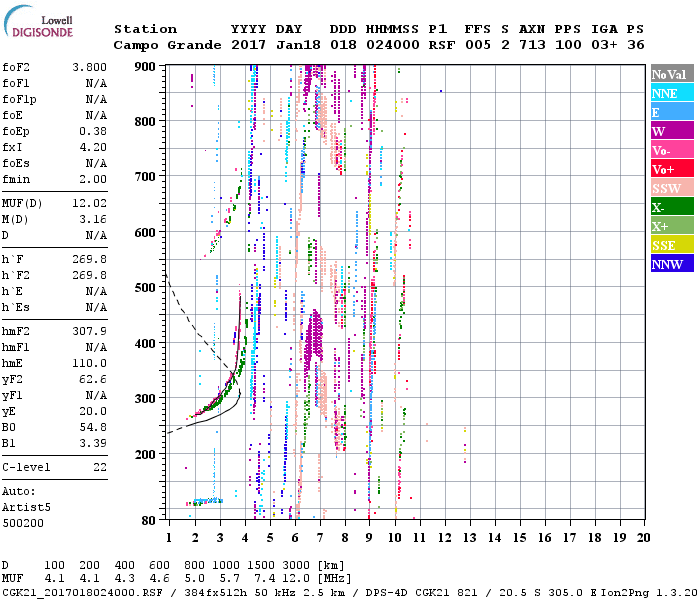This screenshot has height=600, width=700.
Task: Click the B1 value 3.39
Action: point(93,443)
